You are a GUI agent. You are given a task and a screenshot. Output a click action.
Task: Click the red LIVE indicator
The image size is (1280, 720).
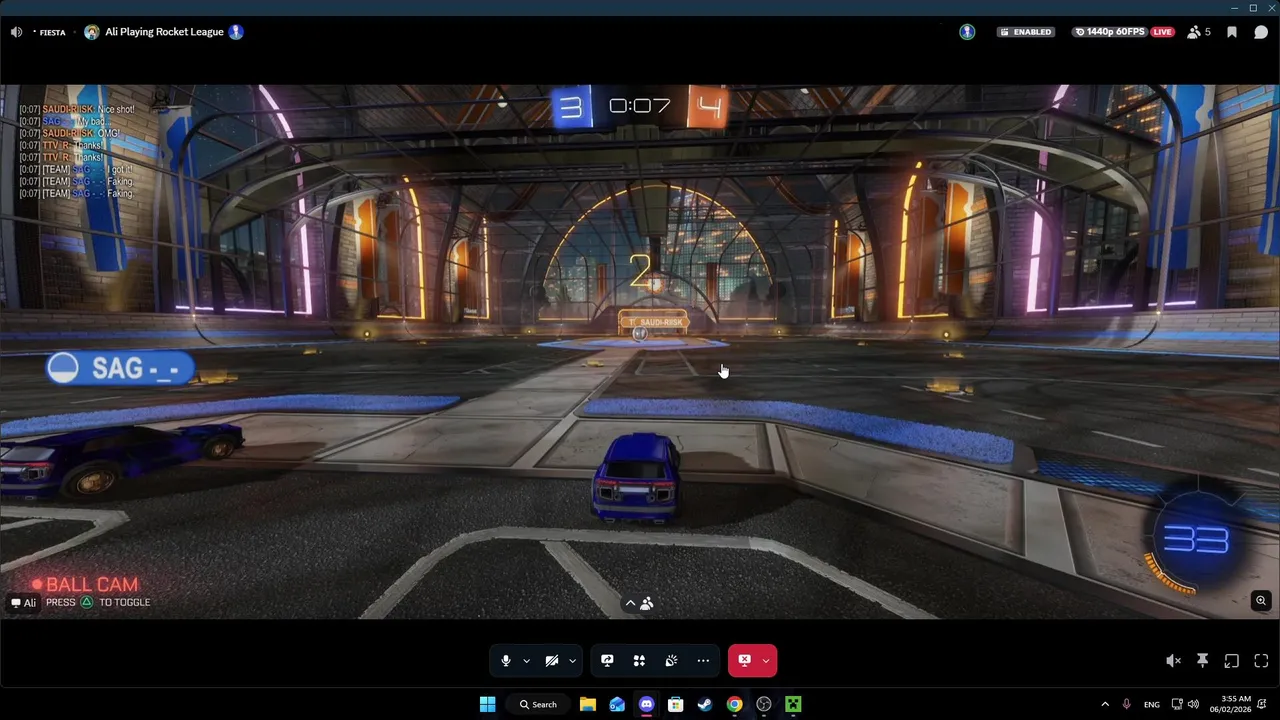tap(1162, 32)
